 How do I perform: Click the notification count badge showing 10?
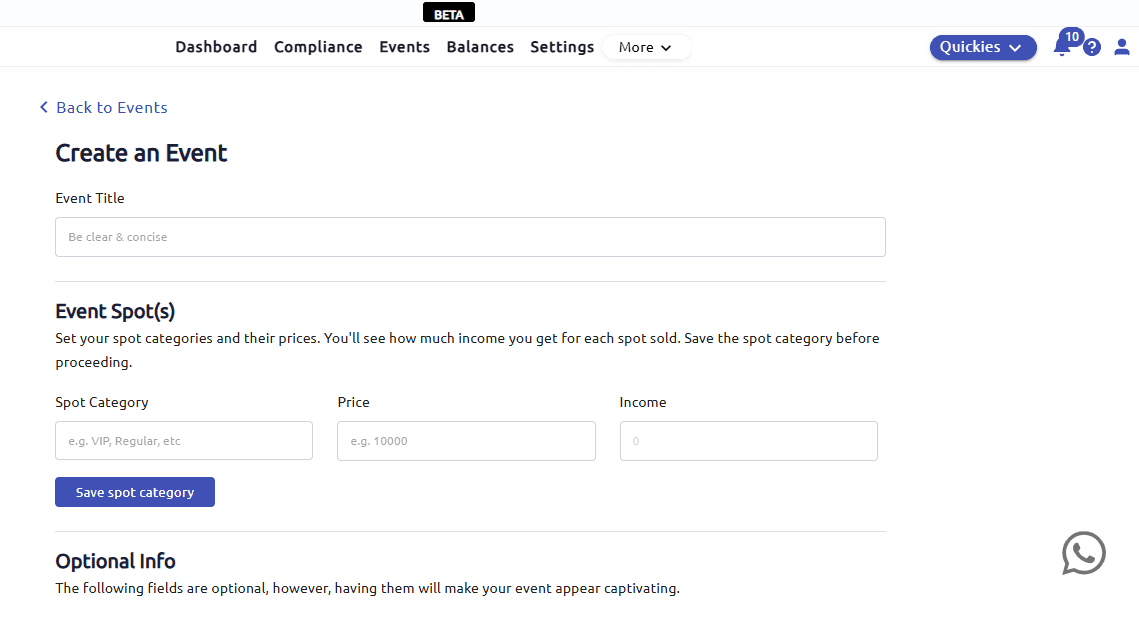pos(1072,37)
